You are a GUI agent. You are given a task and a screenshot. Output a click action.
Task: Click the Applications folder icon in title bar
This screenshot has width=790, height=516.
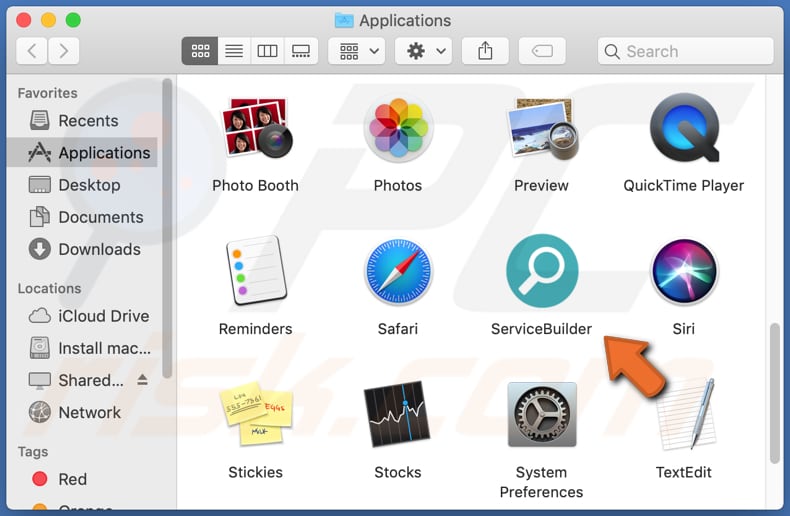coord(344,20)
